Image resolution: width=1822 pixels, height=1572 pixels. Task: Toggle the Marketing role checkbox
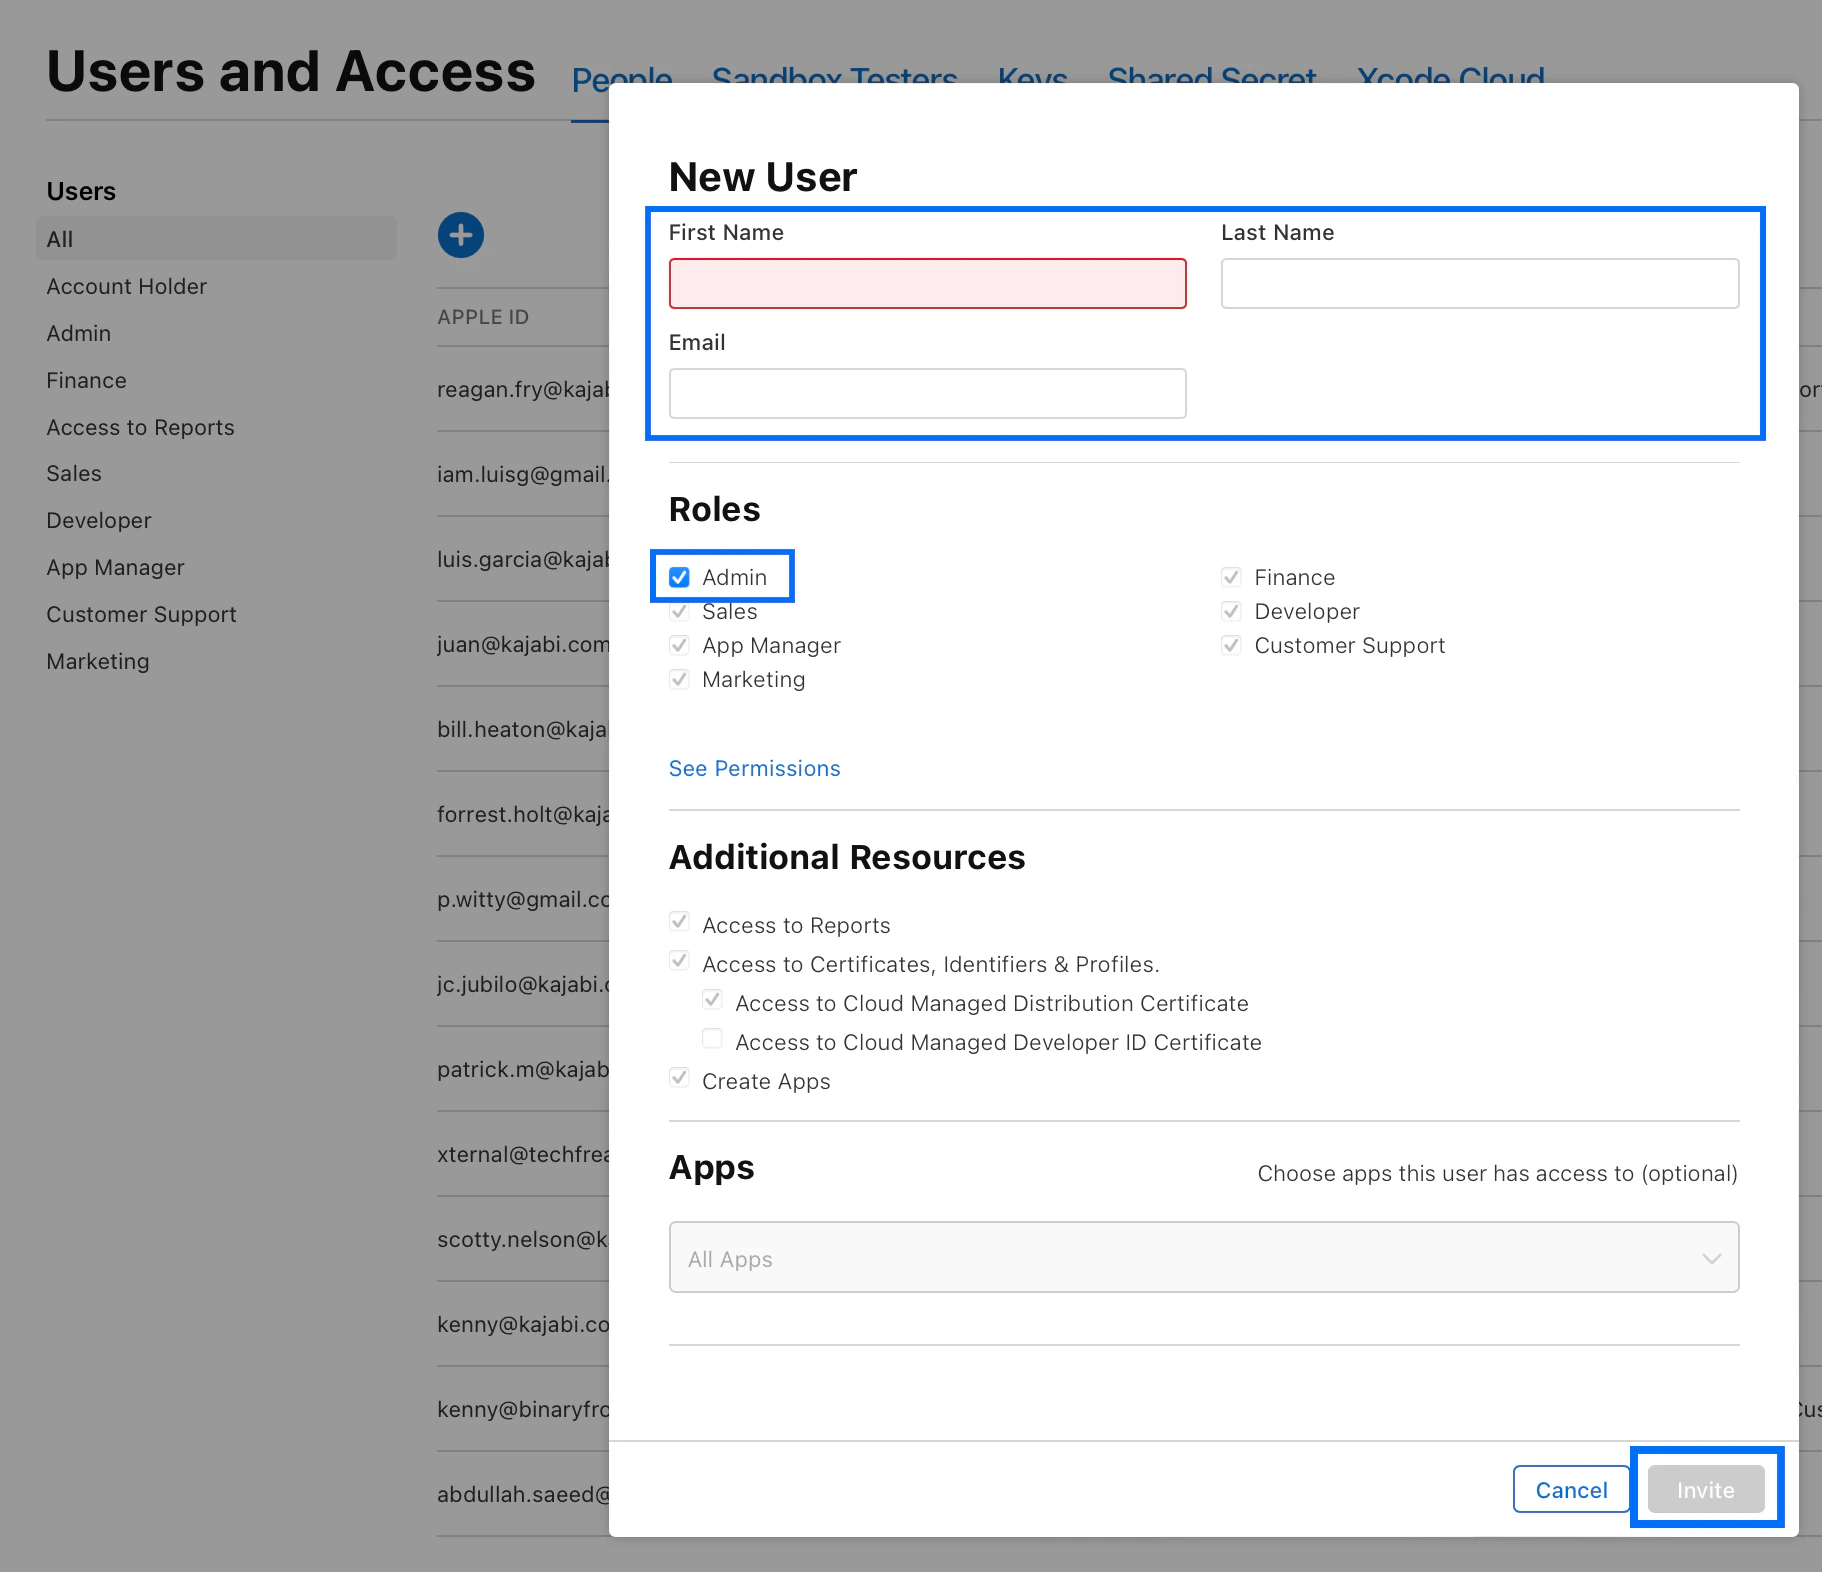coord(680,679)
